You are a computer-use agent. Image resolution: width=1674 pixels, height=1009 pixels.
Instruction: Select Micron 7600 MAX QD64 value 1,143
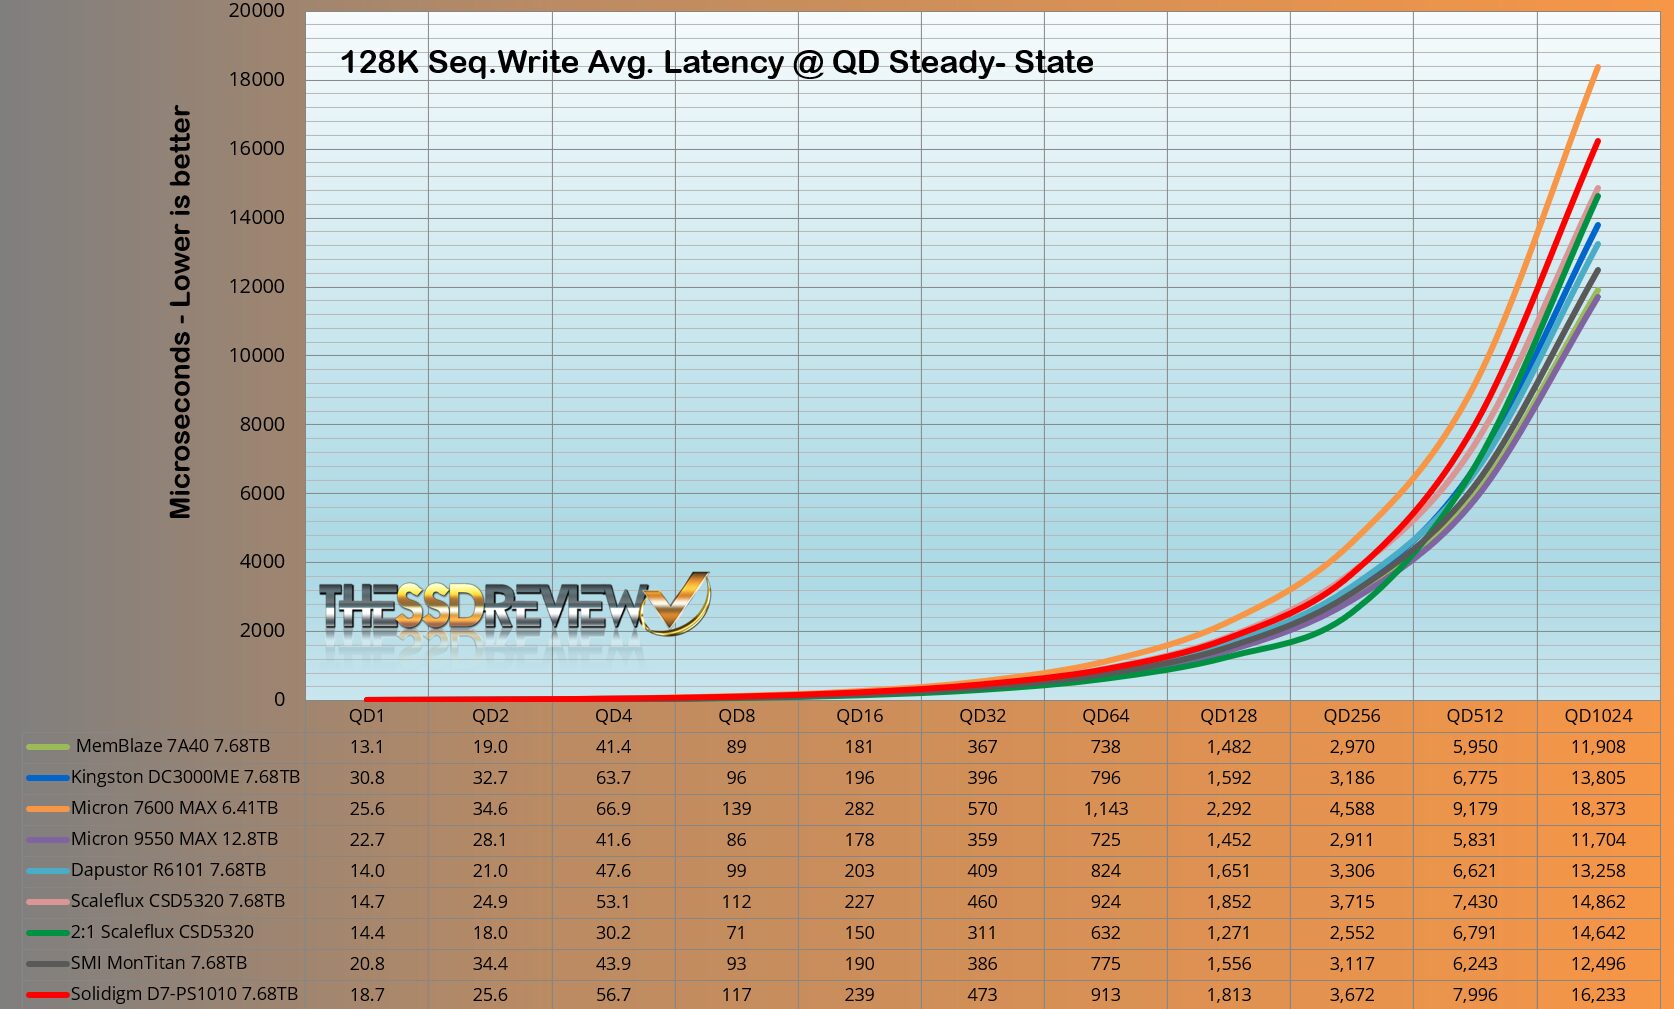(1105, 809)
